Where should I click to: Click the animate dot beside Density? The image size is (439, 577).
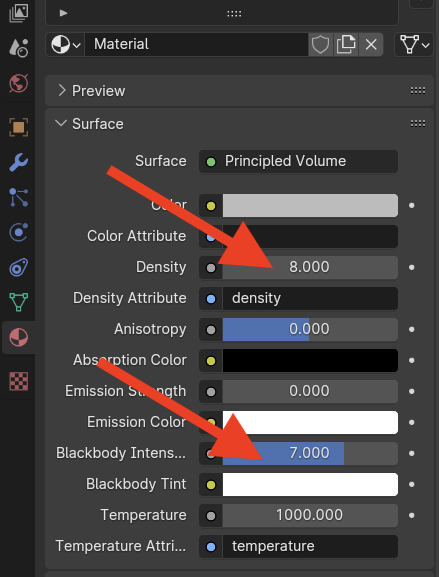pyautogui.click(x=412, y=268)
